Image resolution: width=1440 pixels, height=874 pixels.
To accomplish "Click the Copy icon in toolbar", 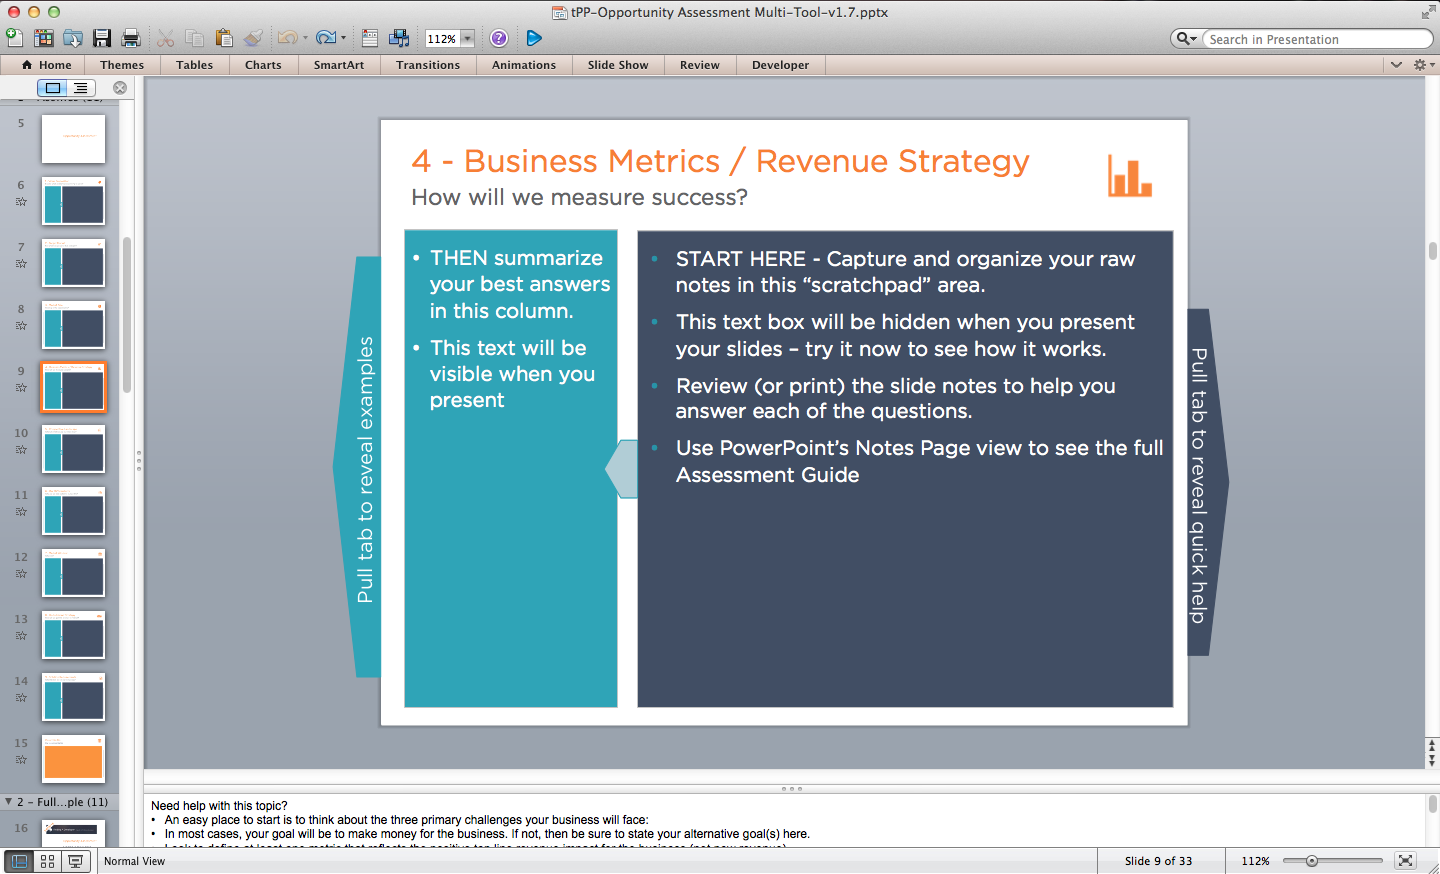I will (x=195, y=38).
